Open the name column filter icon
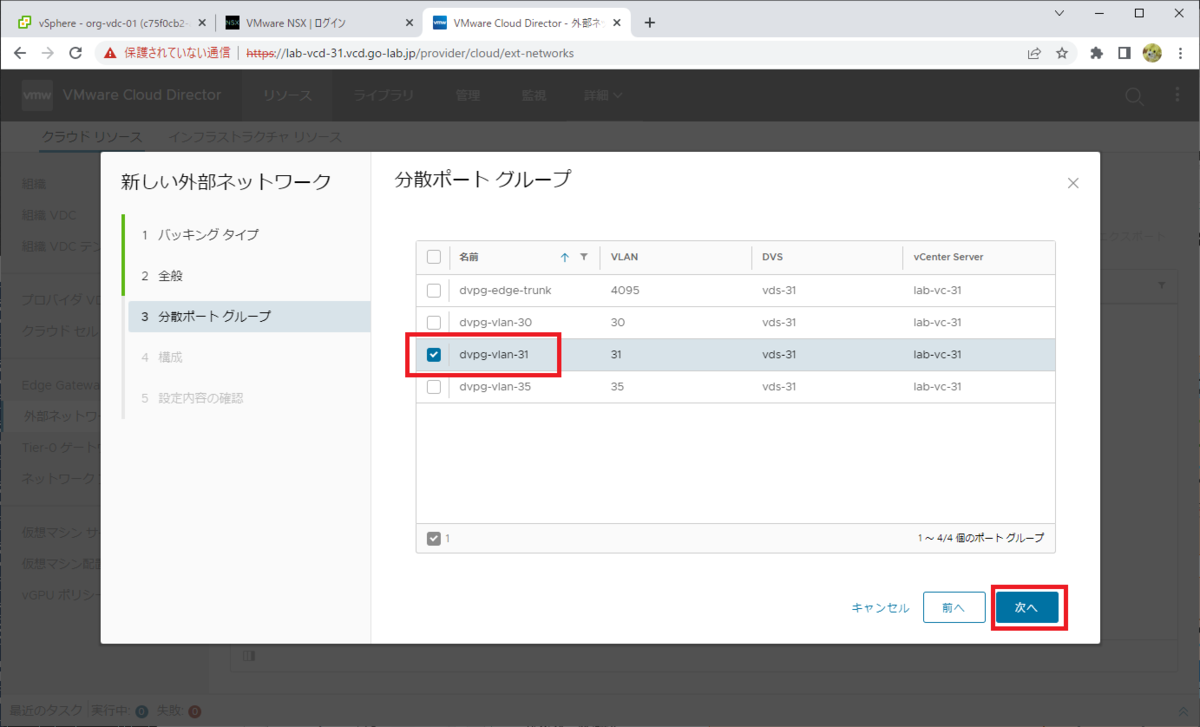Screen dimensions: 1200x727 pos(584,257)
